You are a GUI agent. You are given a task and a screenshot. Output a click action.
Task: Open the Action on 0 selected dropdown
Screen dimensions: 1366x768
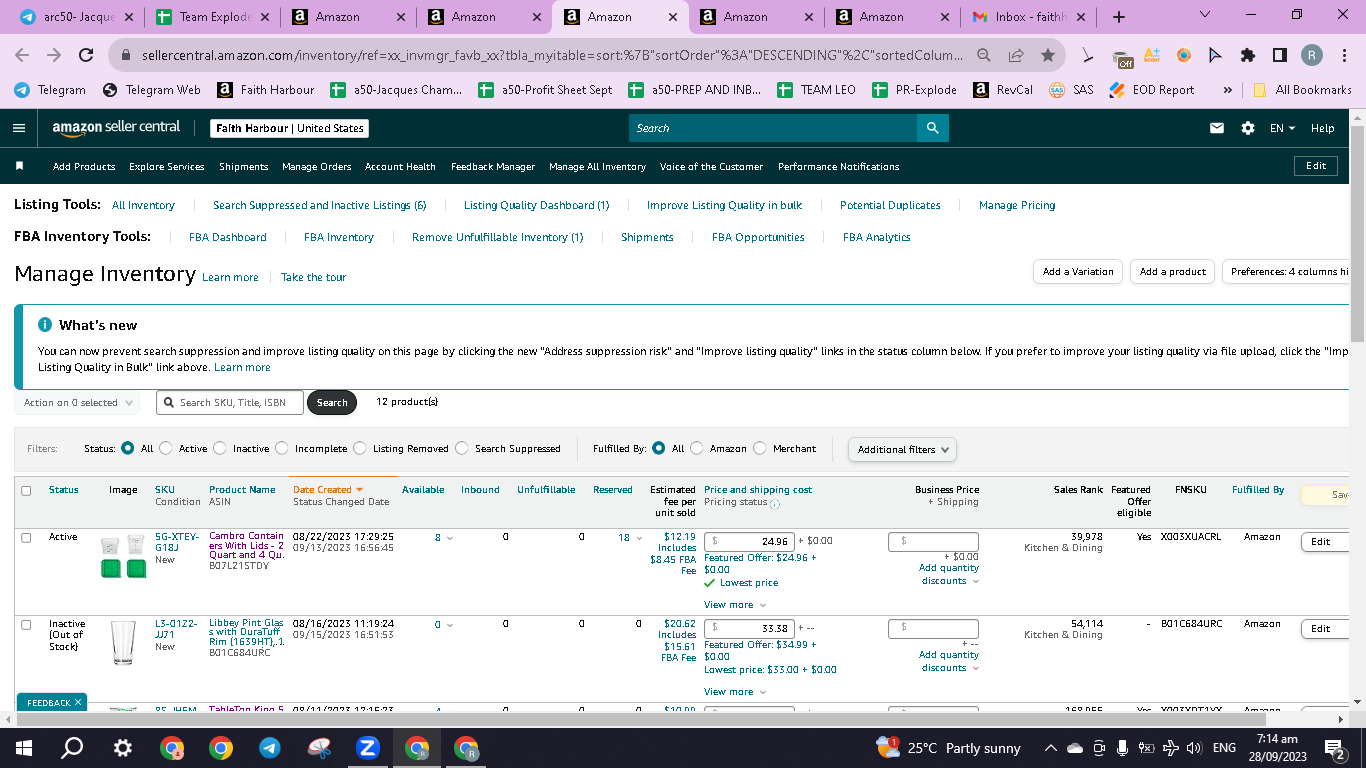[x=79, y=403]
